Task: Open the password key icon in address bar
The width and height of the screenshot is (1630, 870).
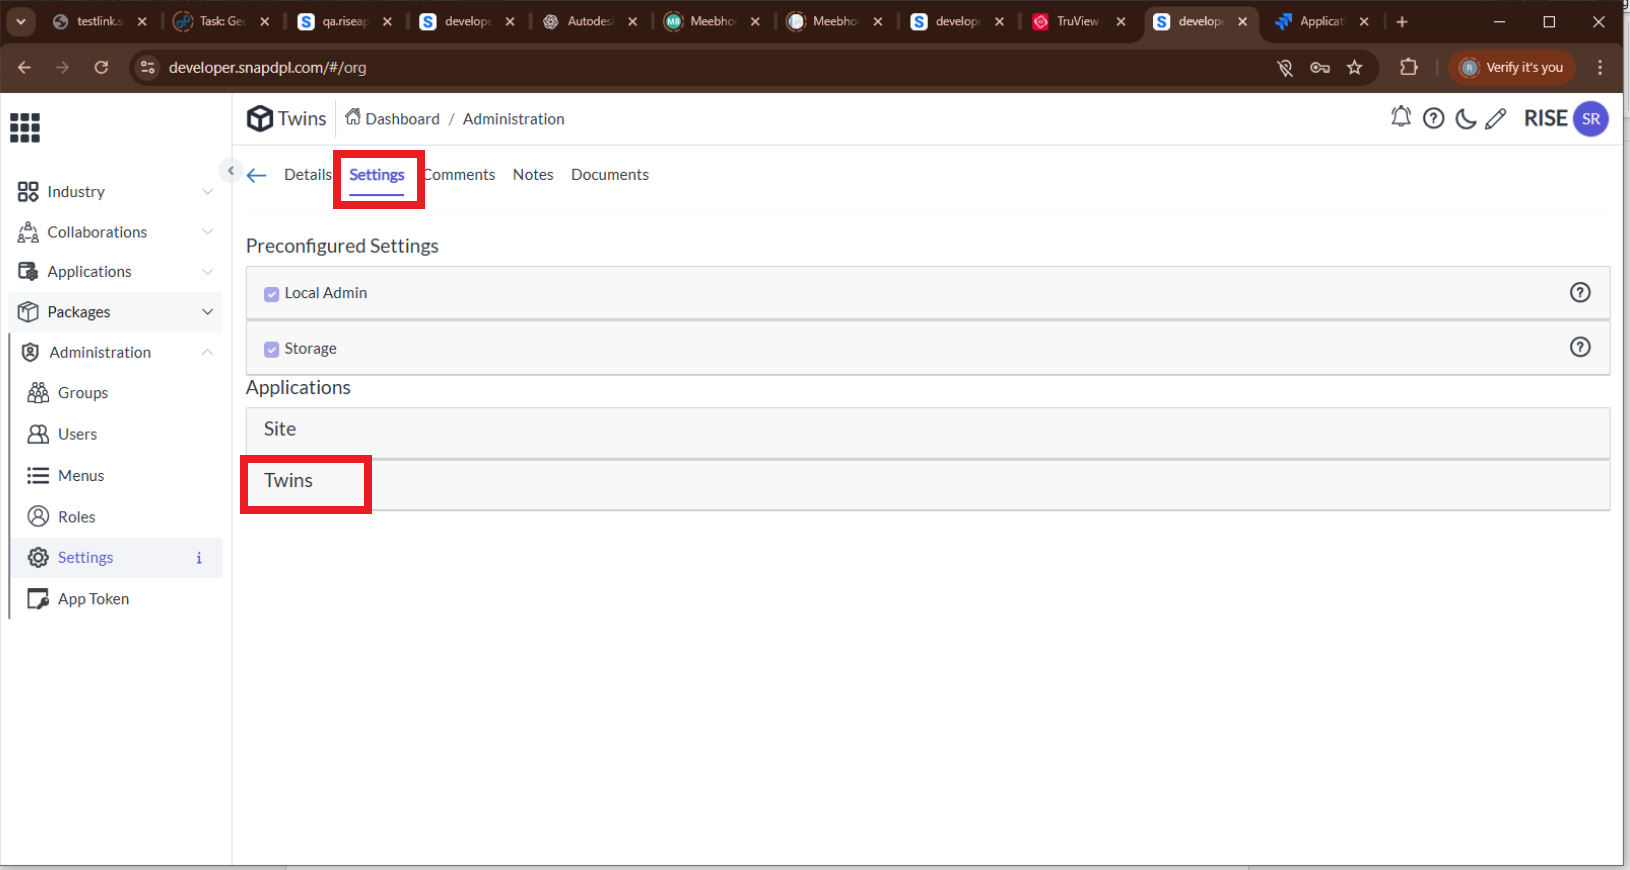Action: (x=1320, y=67)
